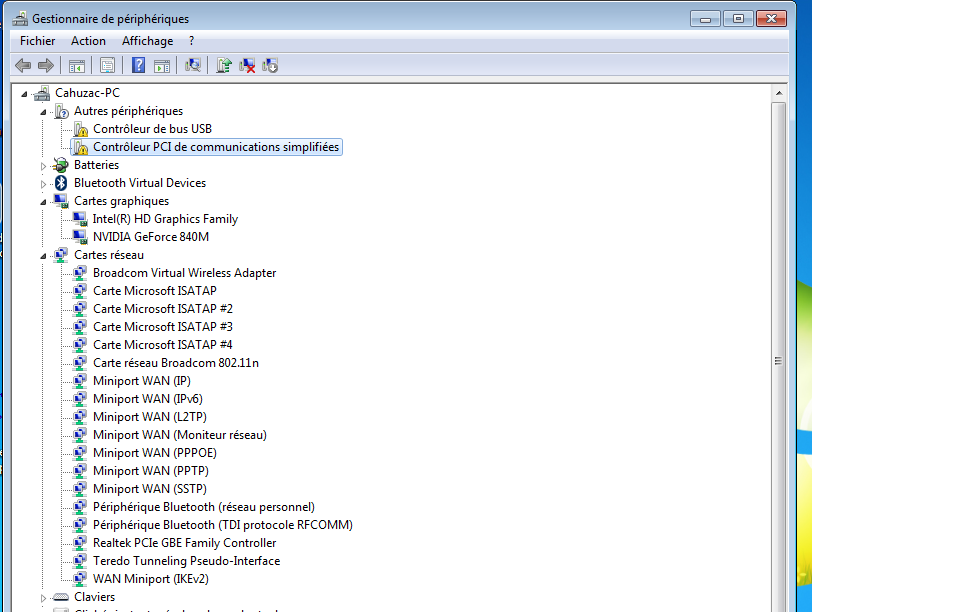Select NVIDIA GeForce 840M device
The height and width of the screenshot is (612, 960).
(150, 237)
